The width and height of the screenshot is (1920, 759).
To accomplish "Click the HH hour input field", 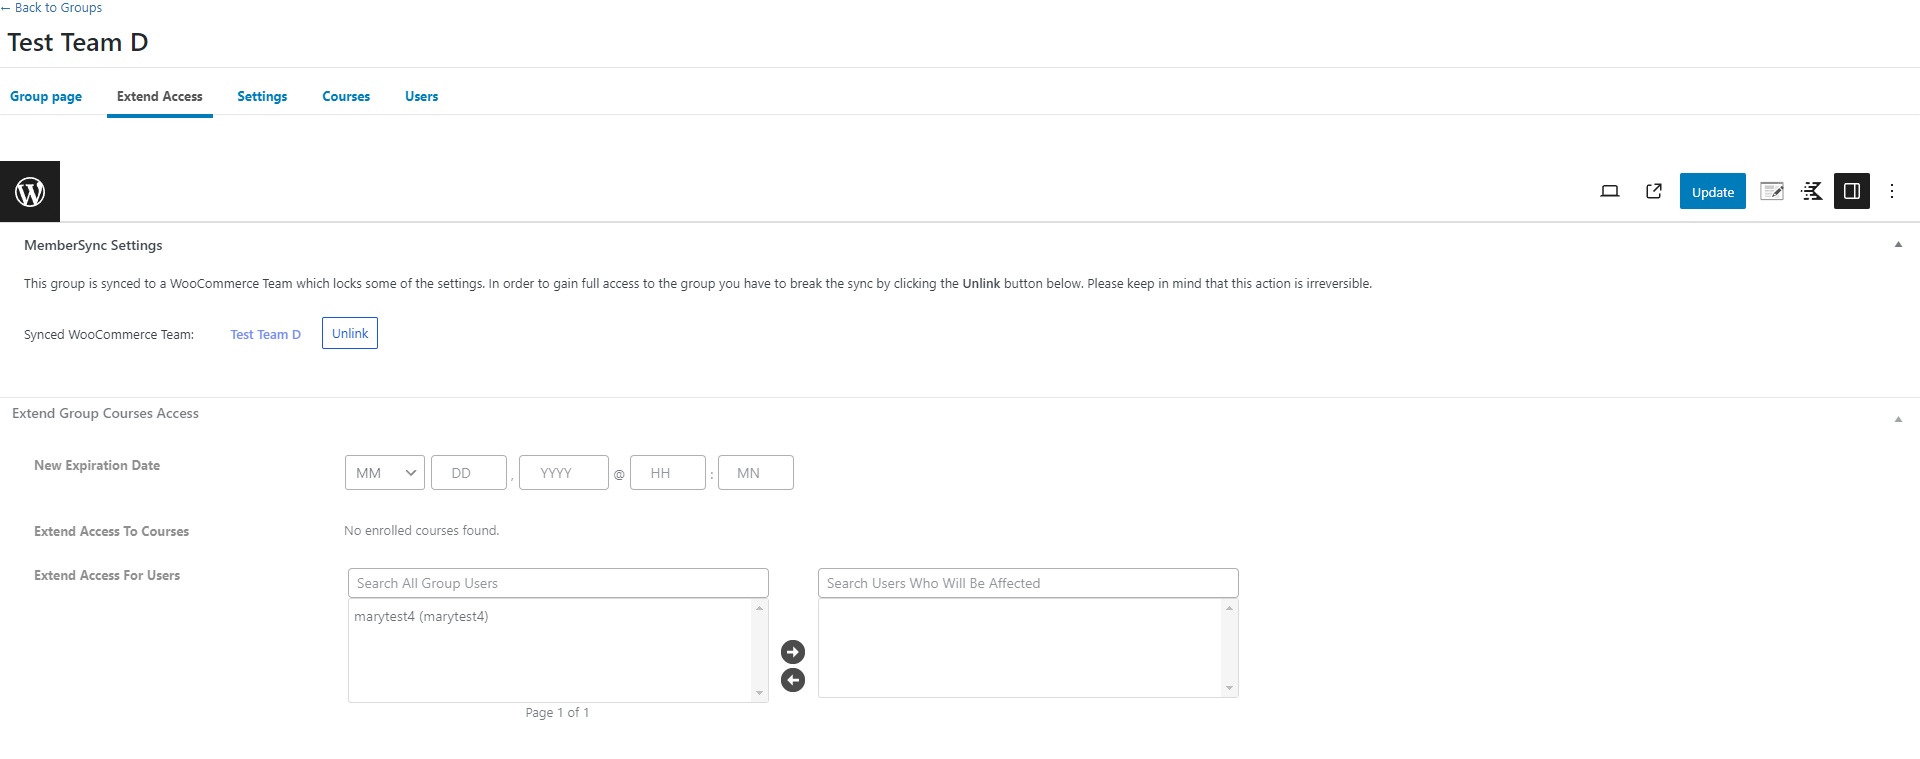I will pos(668,473).
